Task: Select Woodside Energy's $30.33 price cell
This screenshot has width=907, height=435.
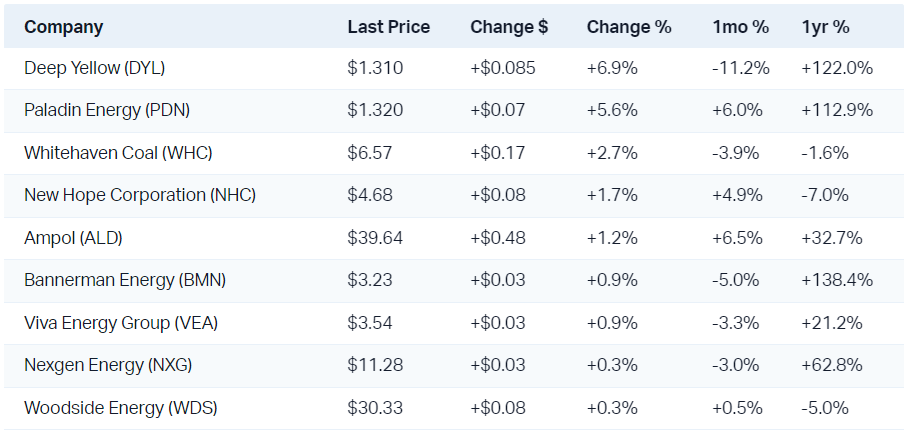Action: [375, 408]
